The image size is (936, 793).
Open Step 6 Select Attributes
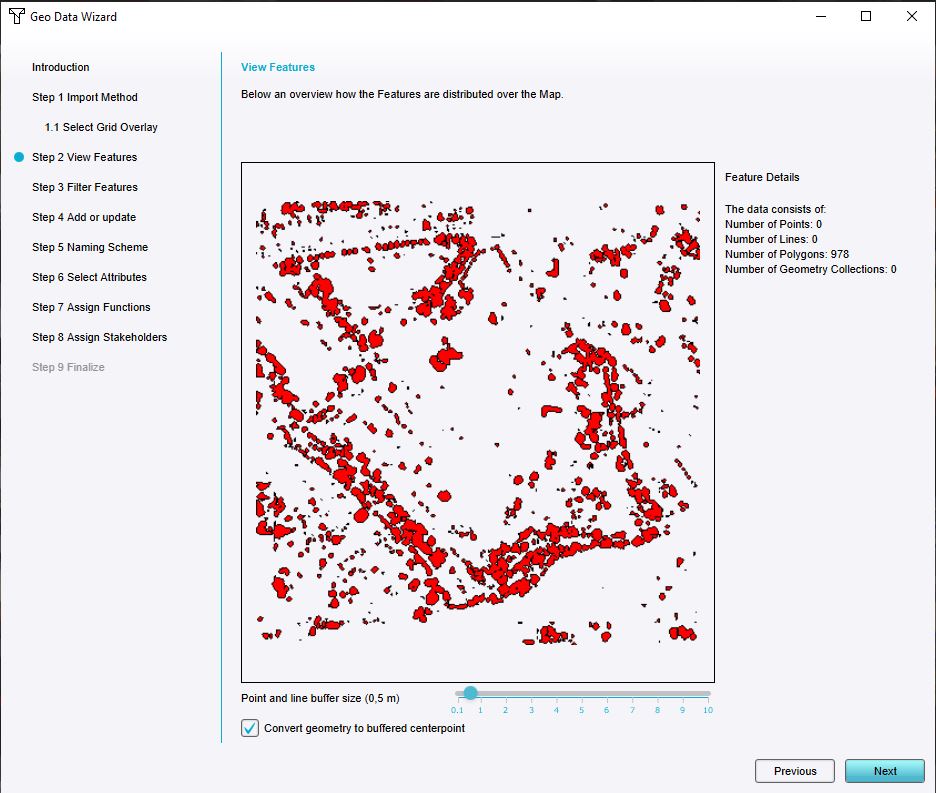point(89,277)
